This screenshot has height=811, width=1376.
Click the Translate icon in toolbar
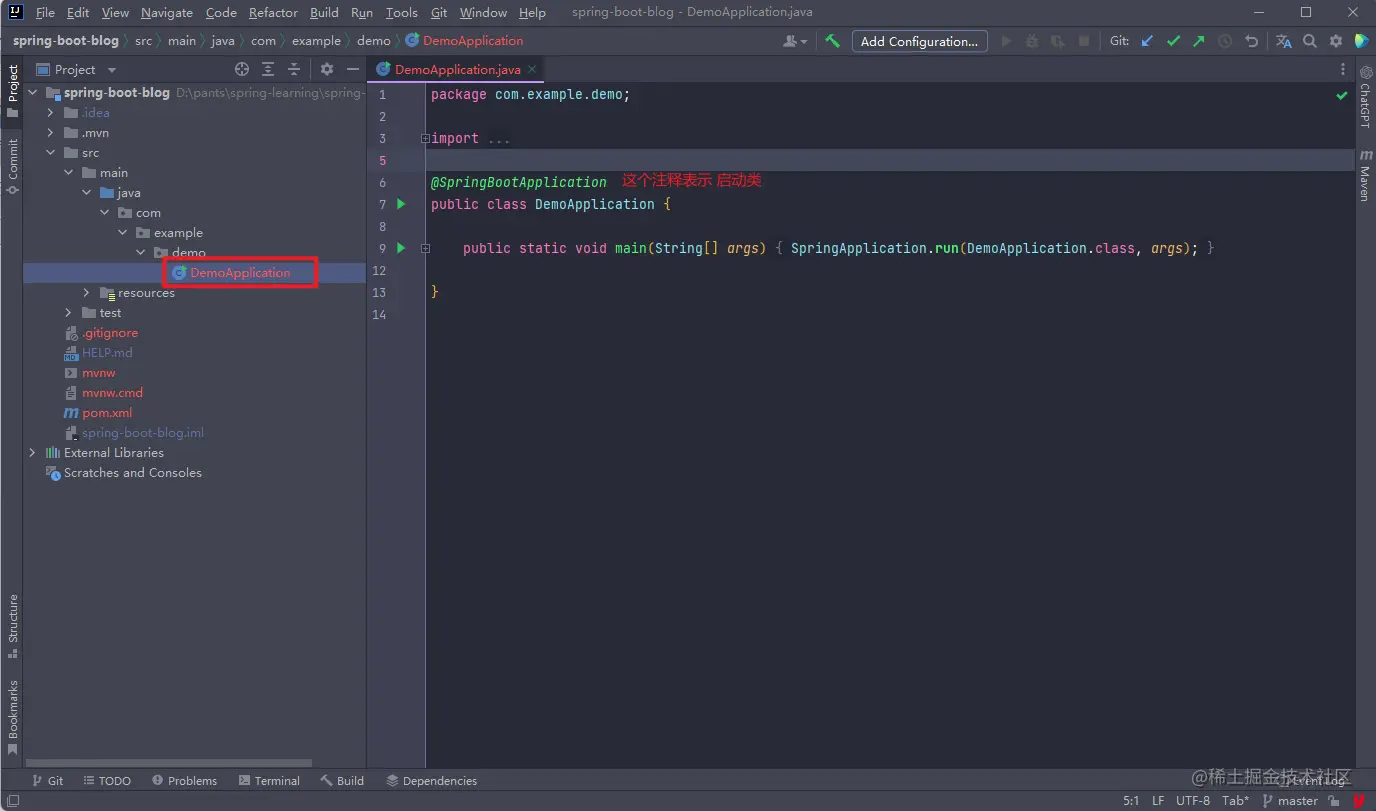(1284, 41)
